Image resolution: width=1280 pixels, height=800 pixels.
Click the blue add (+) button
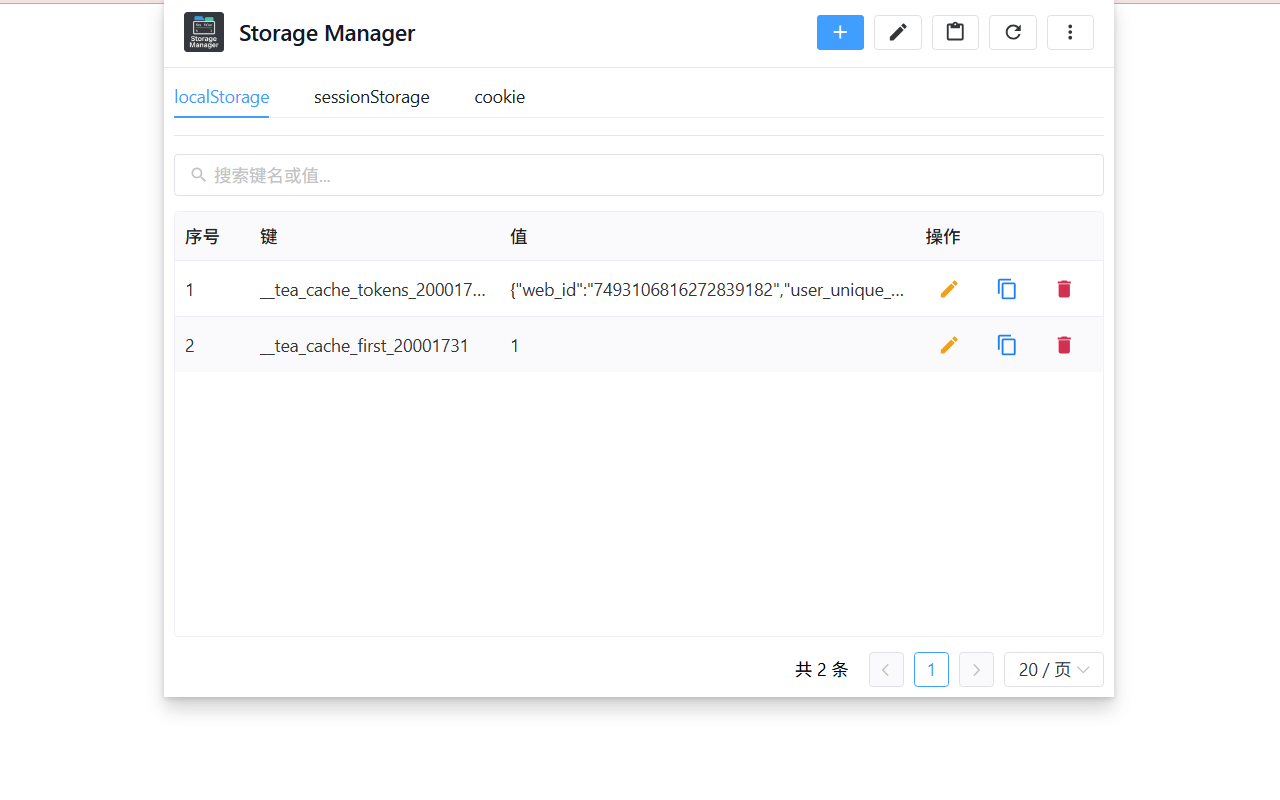(840, 33)
